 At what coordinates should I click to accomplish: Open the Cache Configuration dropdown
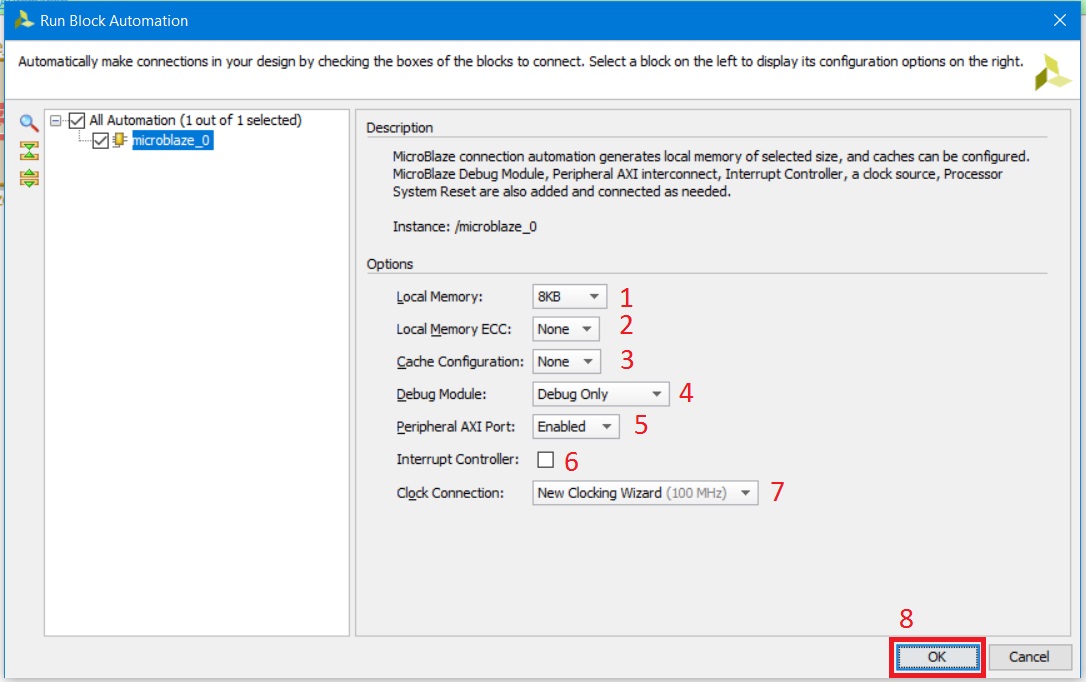pyautogui.click(x=566, y=362)
